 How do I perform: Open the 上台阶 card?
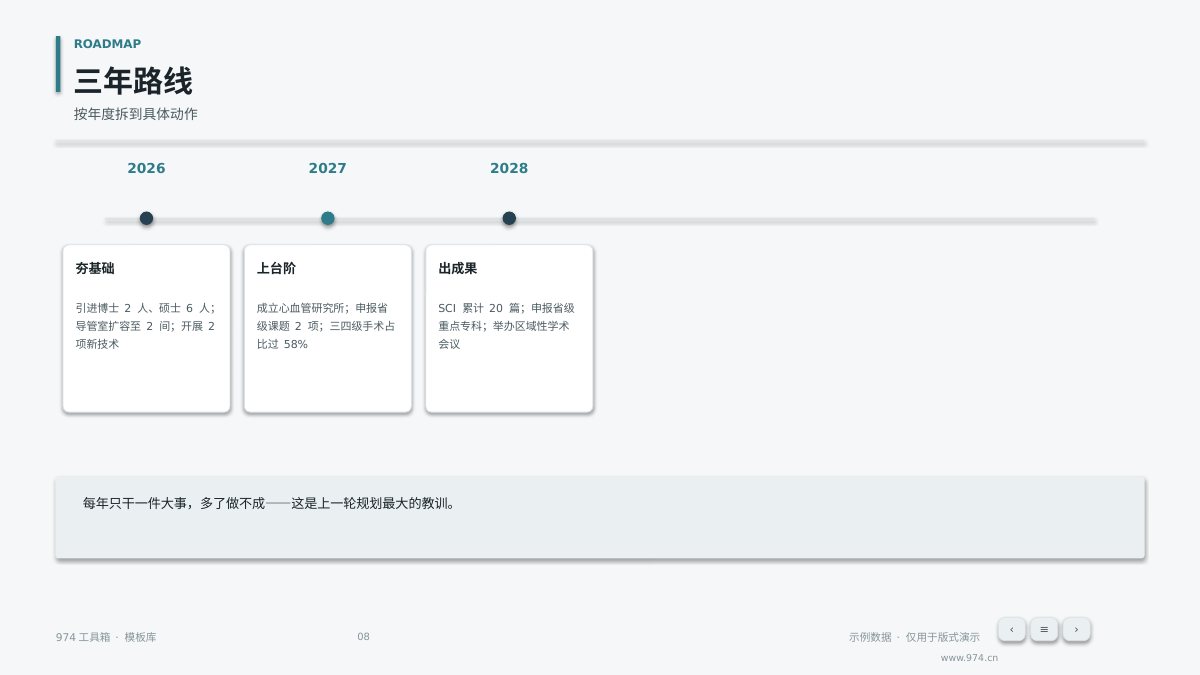click(328, 328)
